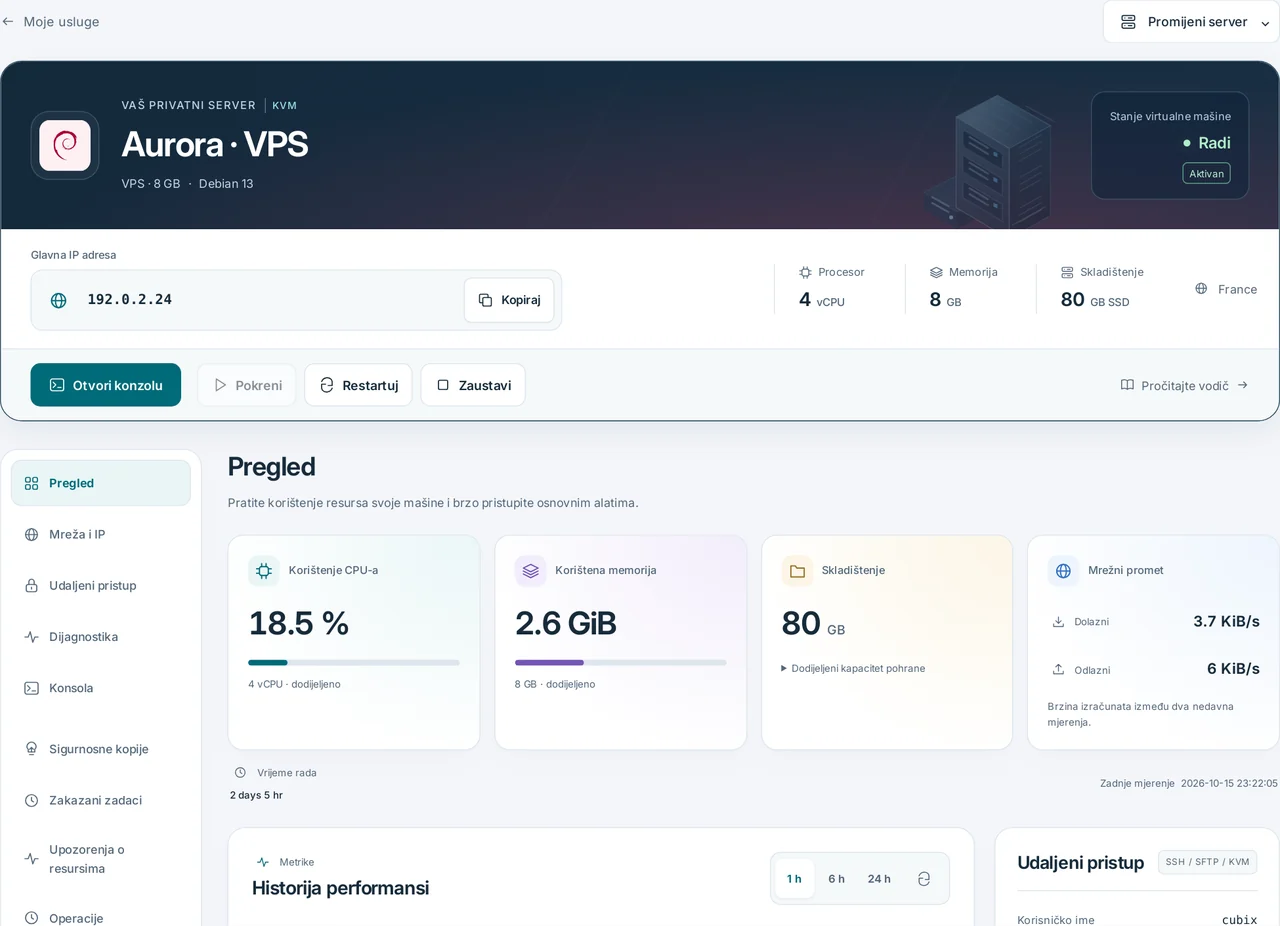The image size is (1280, 926).
Task: Open the Pregled sidebar section
Action: [101, 483]
